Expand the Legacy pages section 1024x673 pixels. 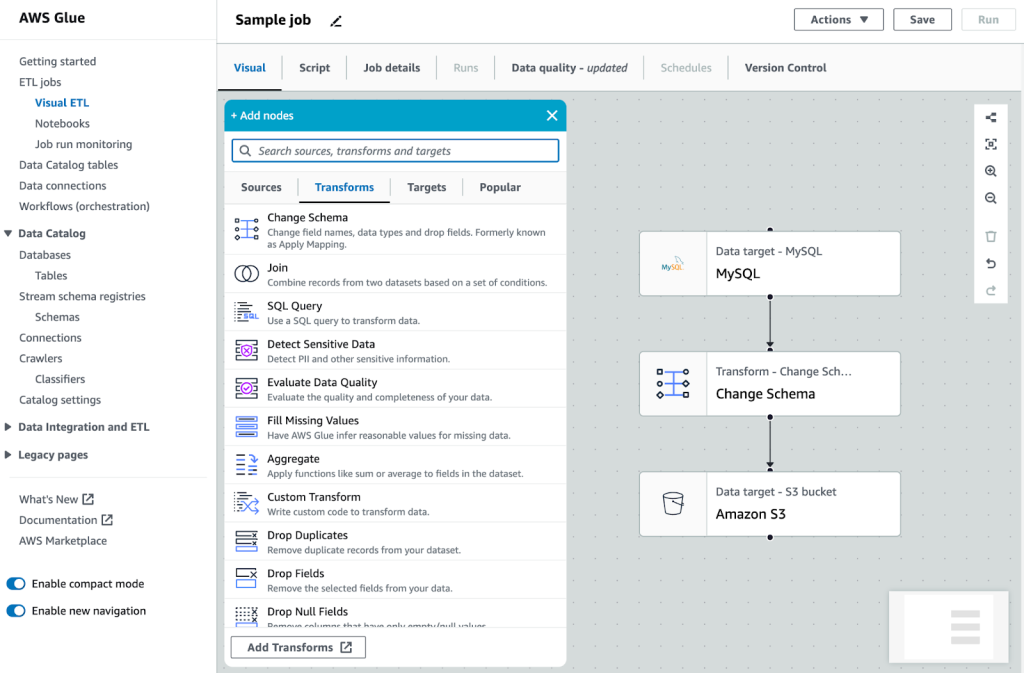(x=8, y=455)
